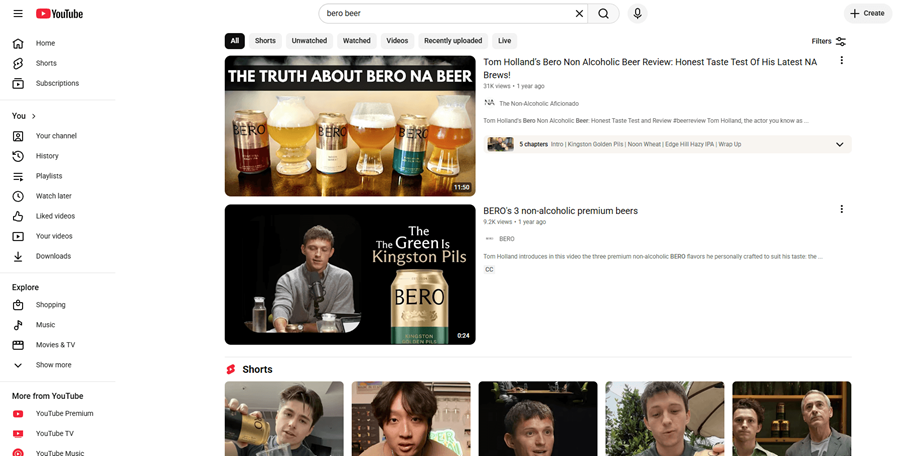Select the Unwatched filter chip

click(x=309, y=41)
